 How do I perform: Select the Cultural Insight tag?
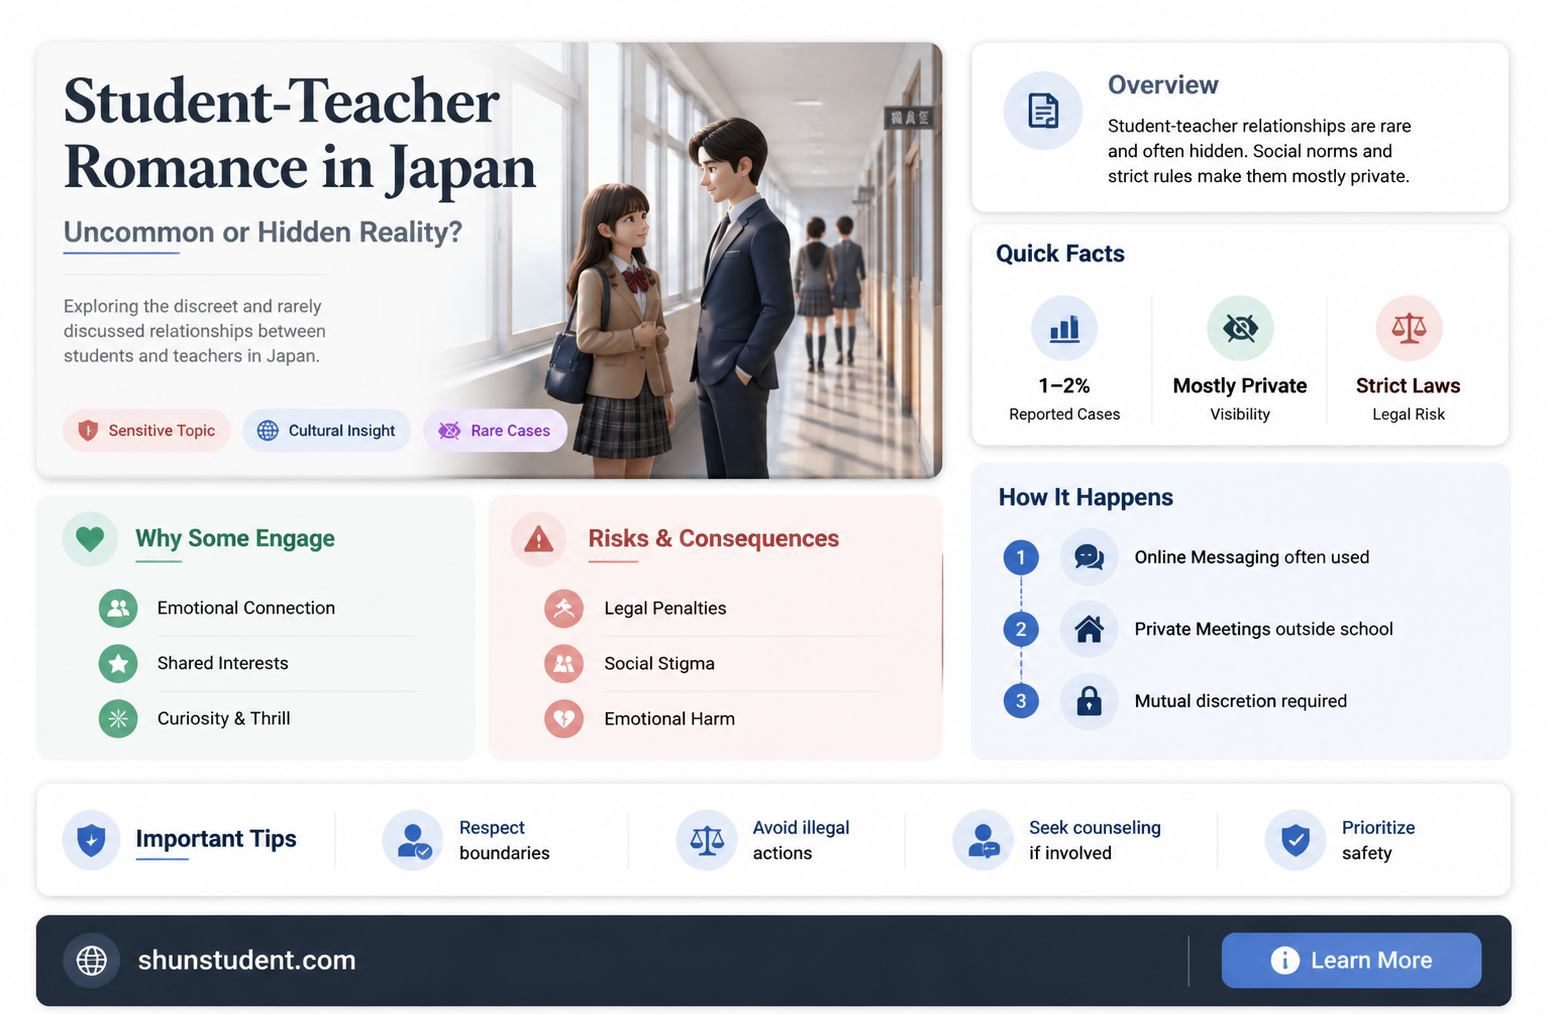327,430
